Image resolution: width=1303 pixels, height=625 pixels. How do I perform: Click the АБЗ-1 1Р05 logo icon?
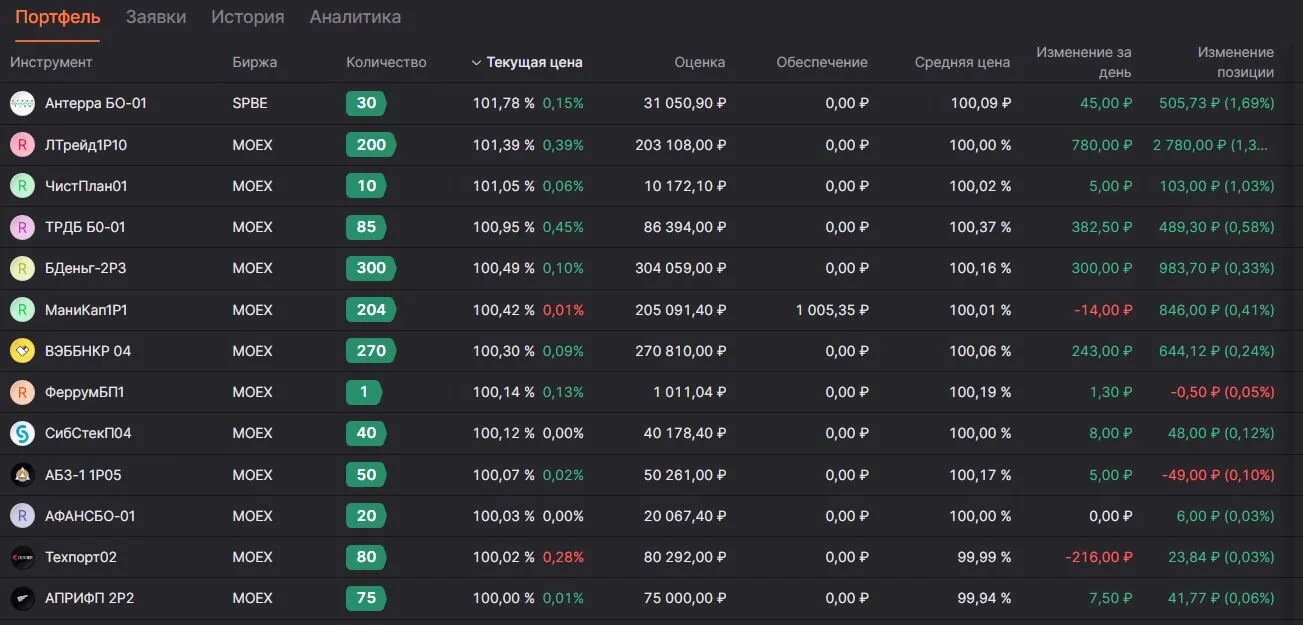(22, 475)
